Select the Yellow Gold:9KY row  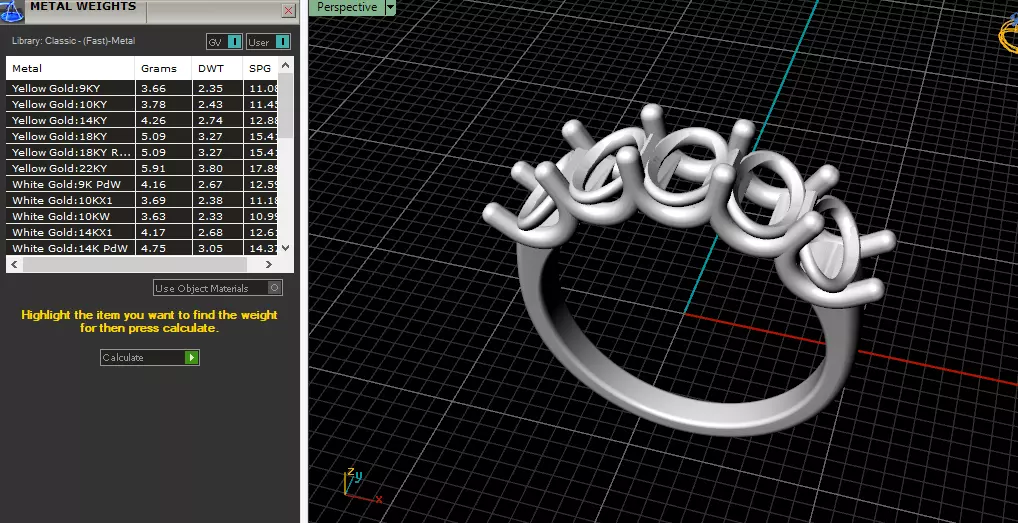[x=142, y=88]
